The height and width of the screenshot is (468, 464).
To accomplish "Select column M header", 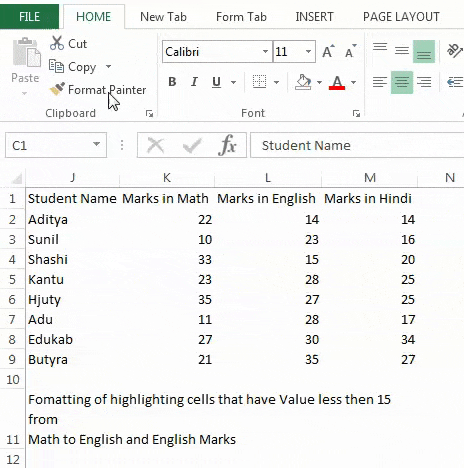I will point(369,178).
